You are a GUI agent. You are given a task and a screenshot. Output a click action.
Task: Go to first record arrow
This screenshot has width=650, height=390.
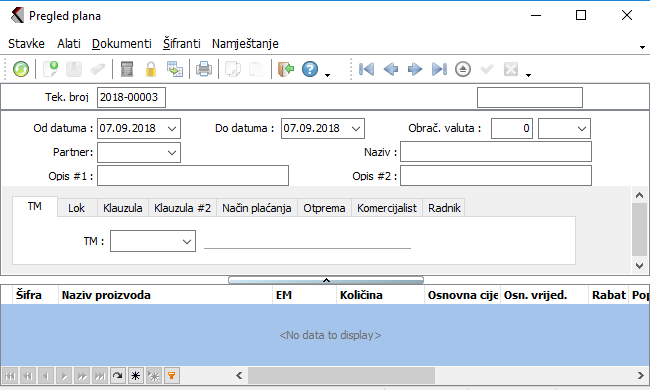point(366,69)
